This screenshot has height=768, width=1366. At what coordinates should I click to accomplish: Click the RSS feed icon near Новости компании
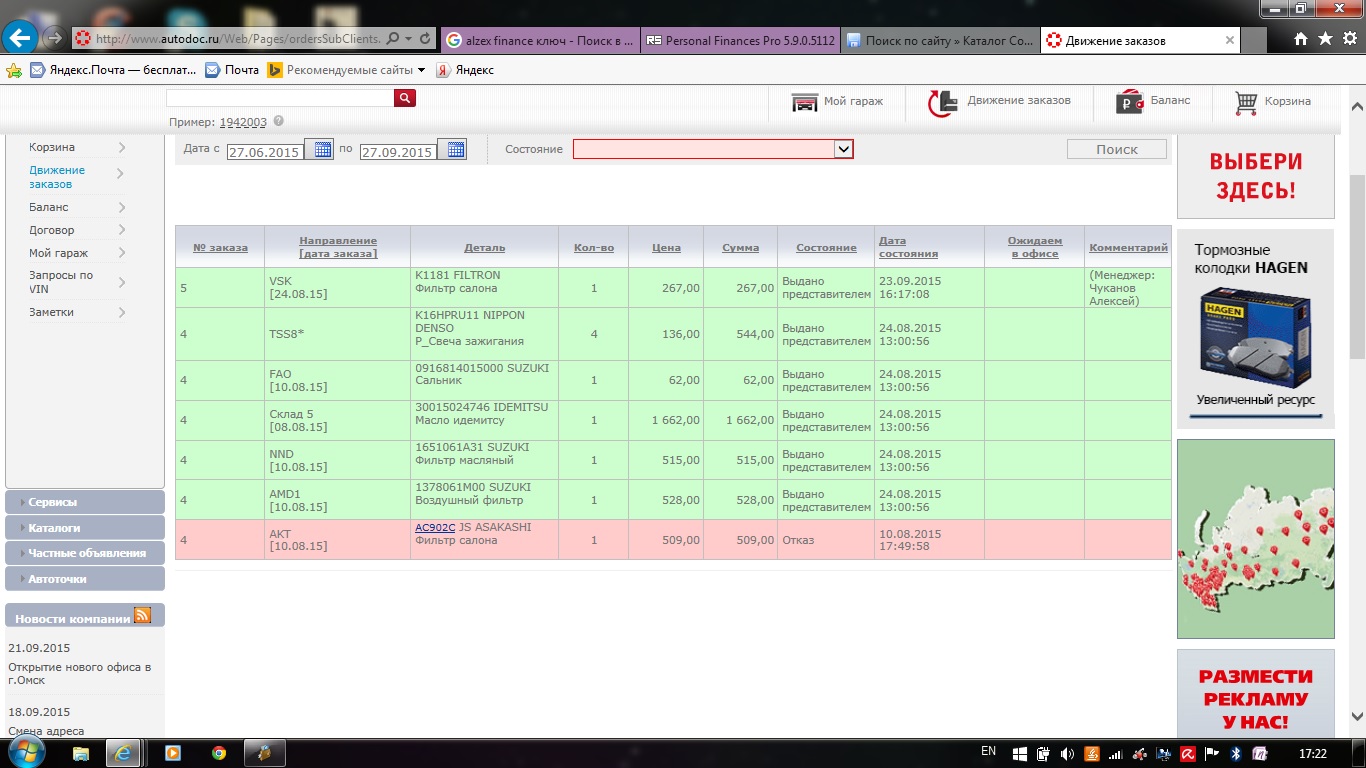tap(142, 616)
